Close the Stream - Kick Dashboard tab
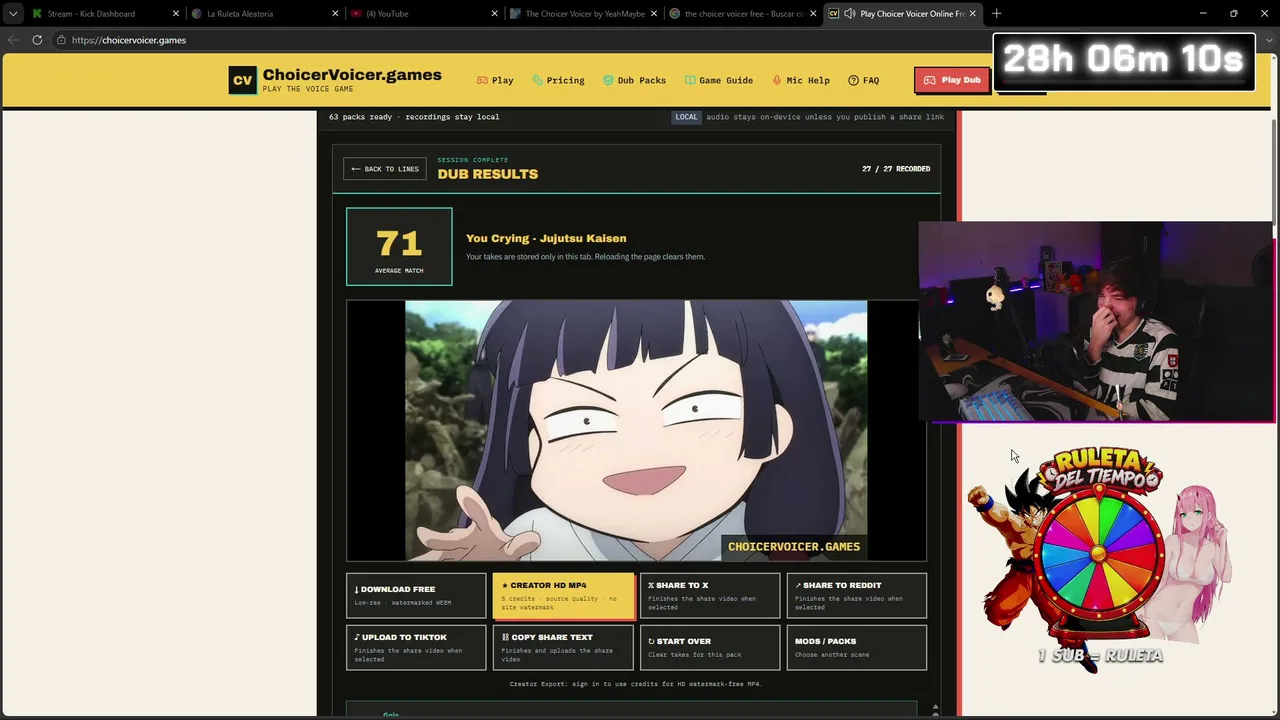Screen dimensions: 1280x720 pyautogui.click(x=176, y=14)
